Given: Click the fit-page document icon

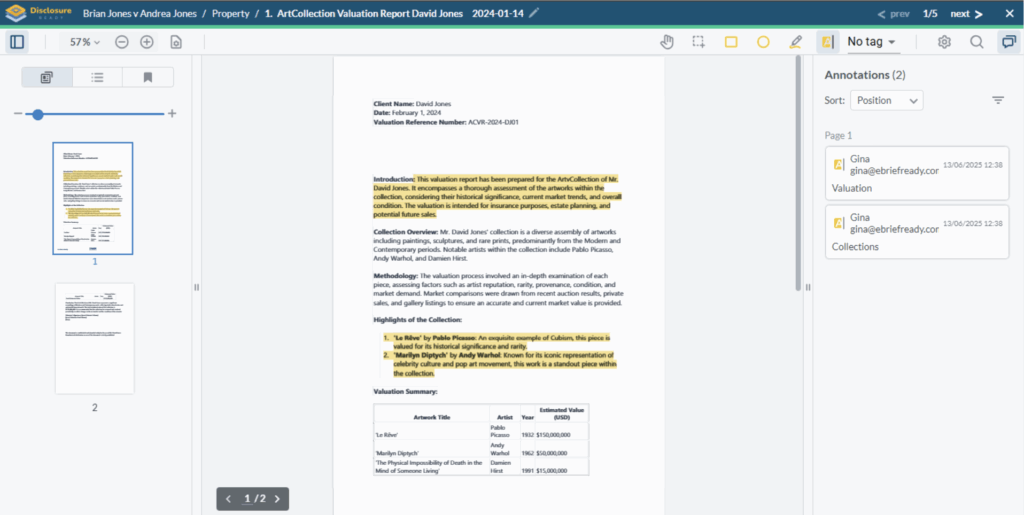Looking at the screenshot, I should (175, 42).
